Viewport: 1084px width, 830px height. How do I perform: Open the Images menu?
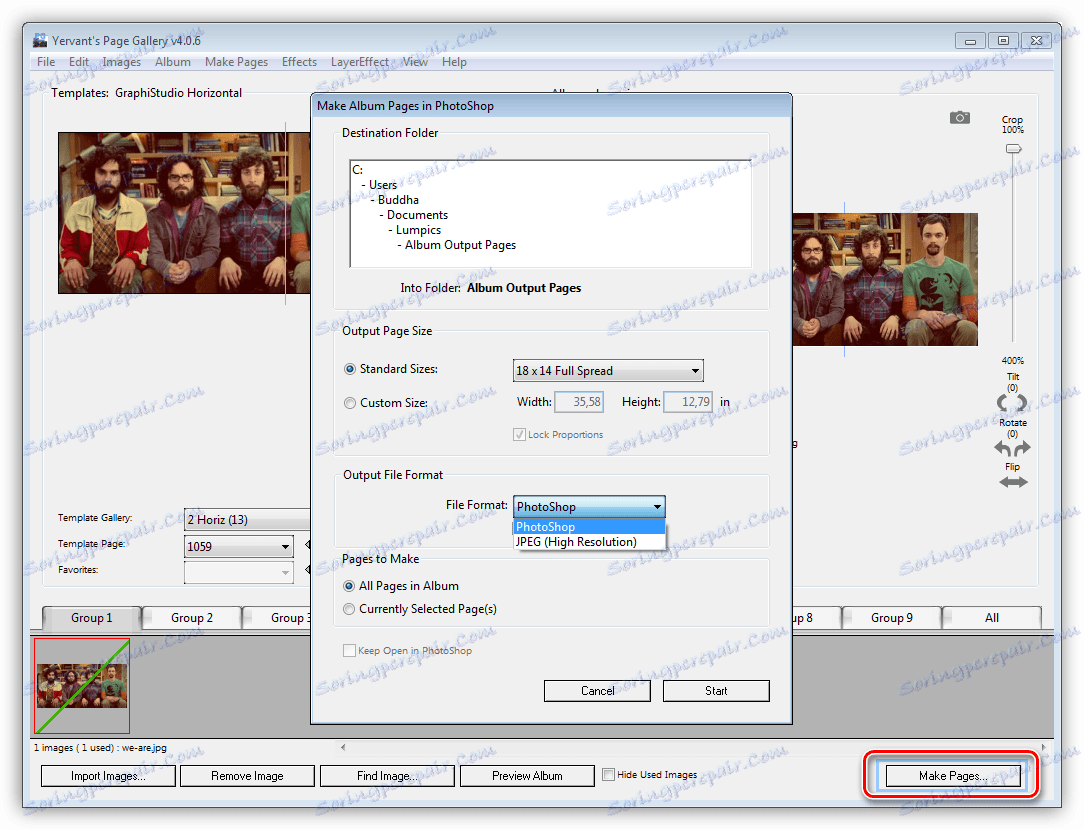pos(122,62)
